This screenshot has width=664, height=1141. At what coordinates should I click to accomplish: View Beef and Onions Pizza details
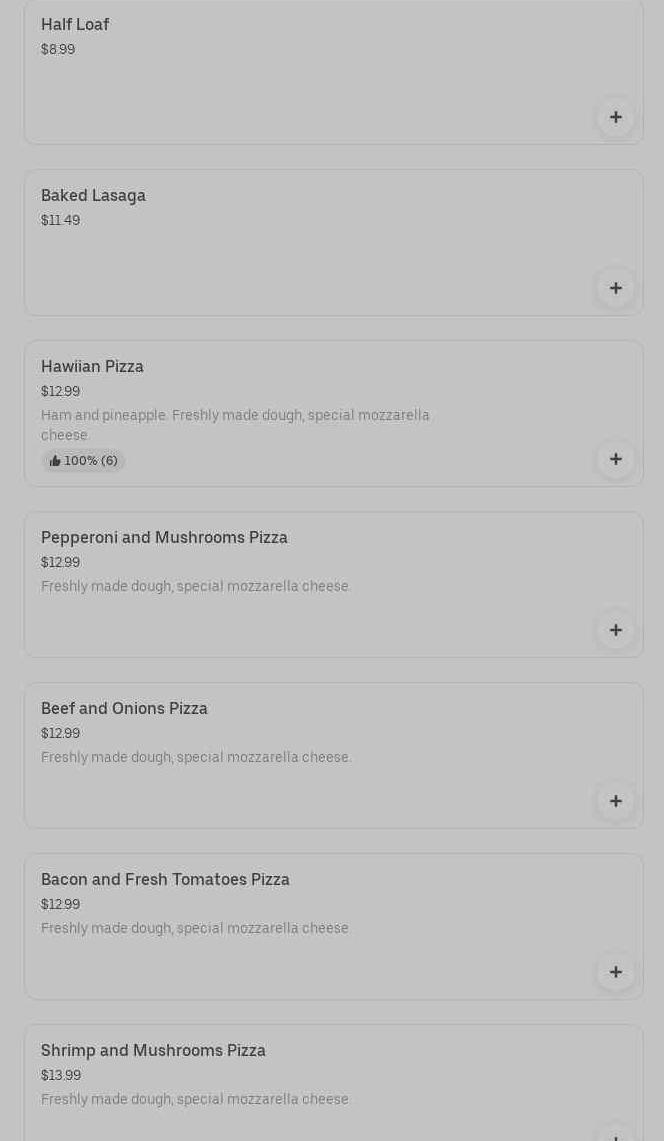click(x=124, y=709)
